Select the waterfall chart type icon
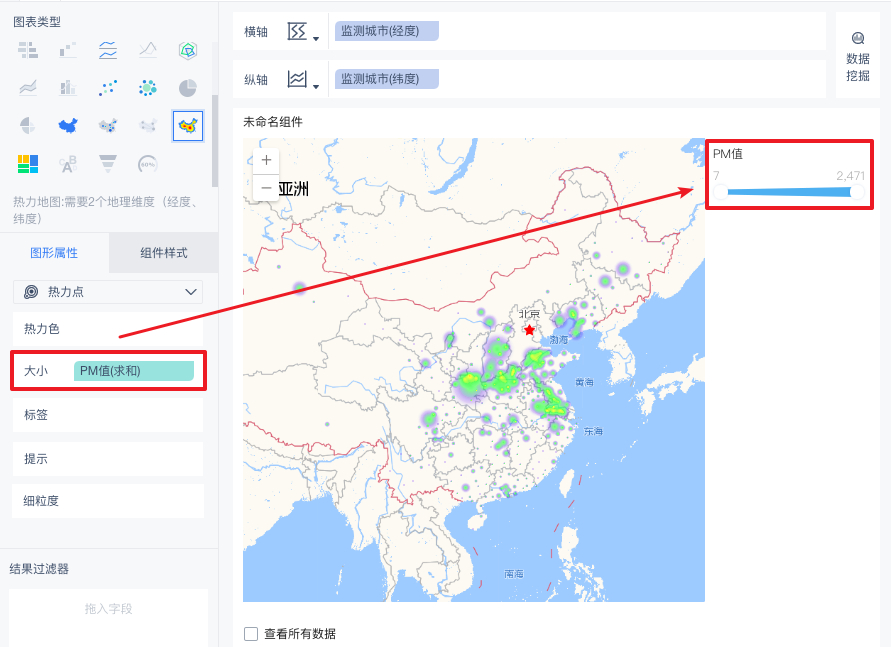Screen dimensions: 891x647 tap(68, 50)
